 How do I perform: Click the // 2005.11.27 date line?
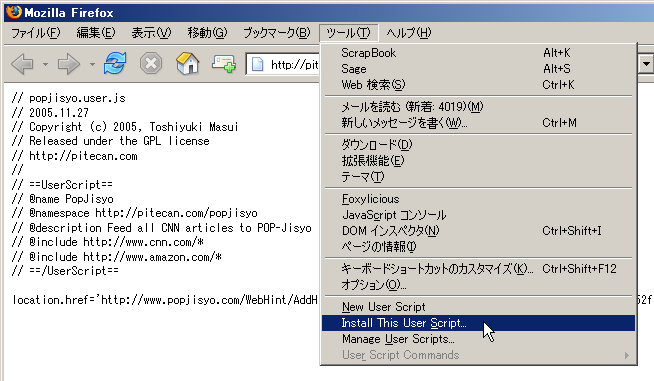tap(50, 113)
